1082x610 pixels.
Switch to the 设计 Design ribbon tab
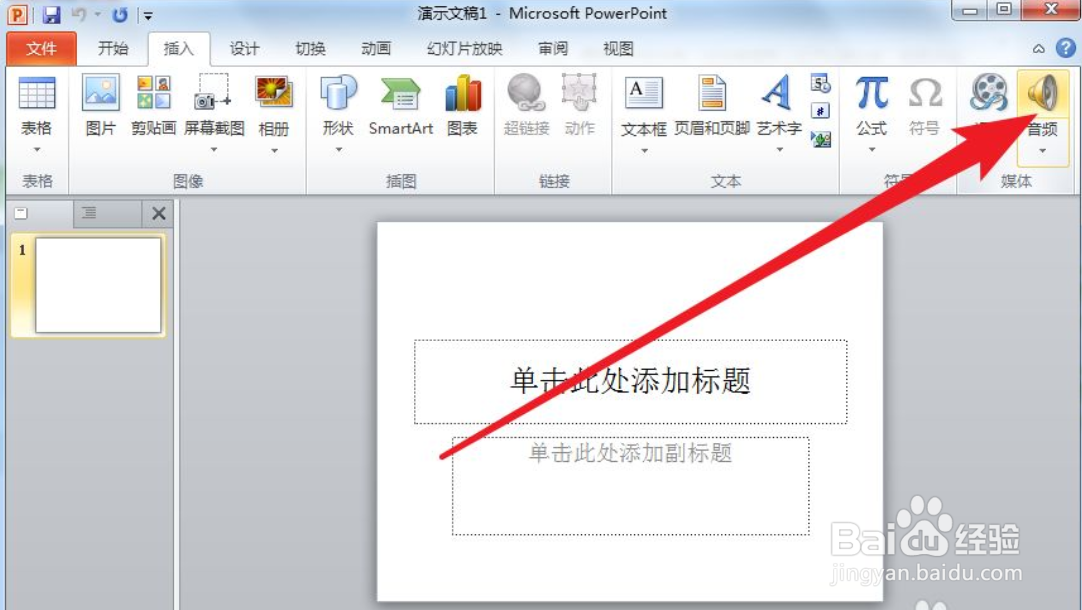tap(243, 47)
